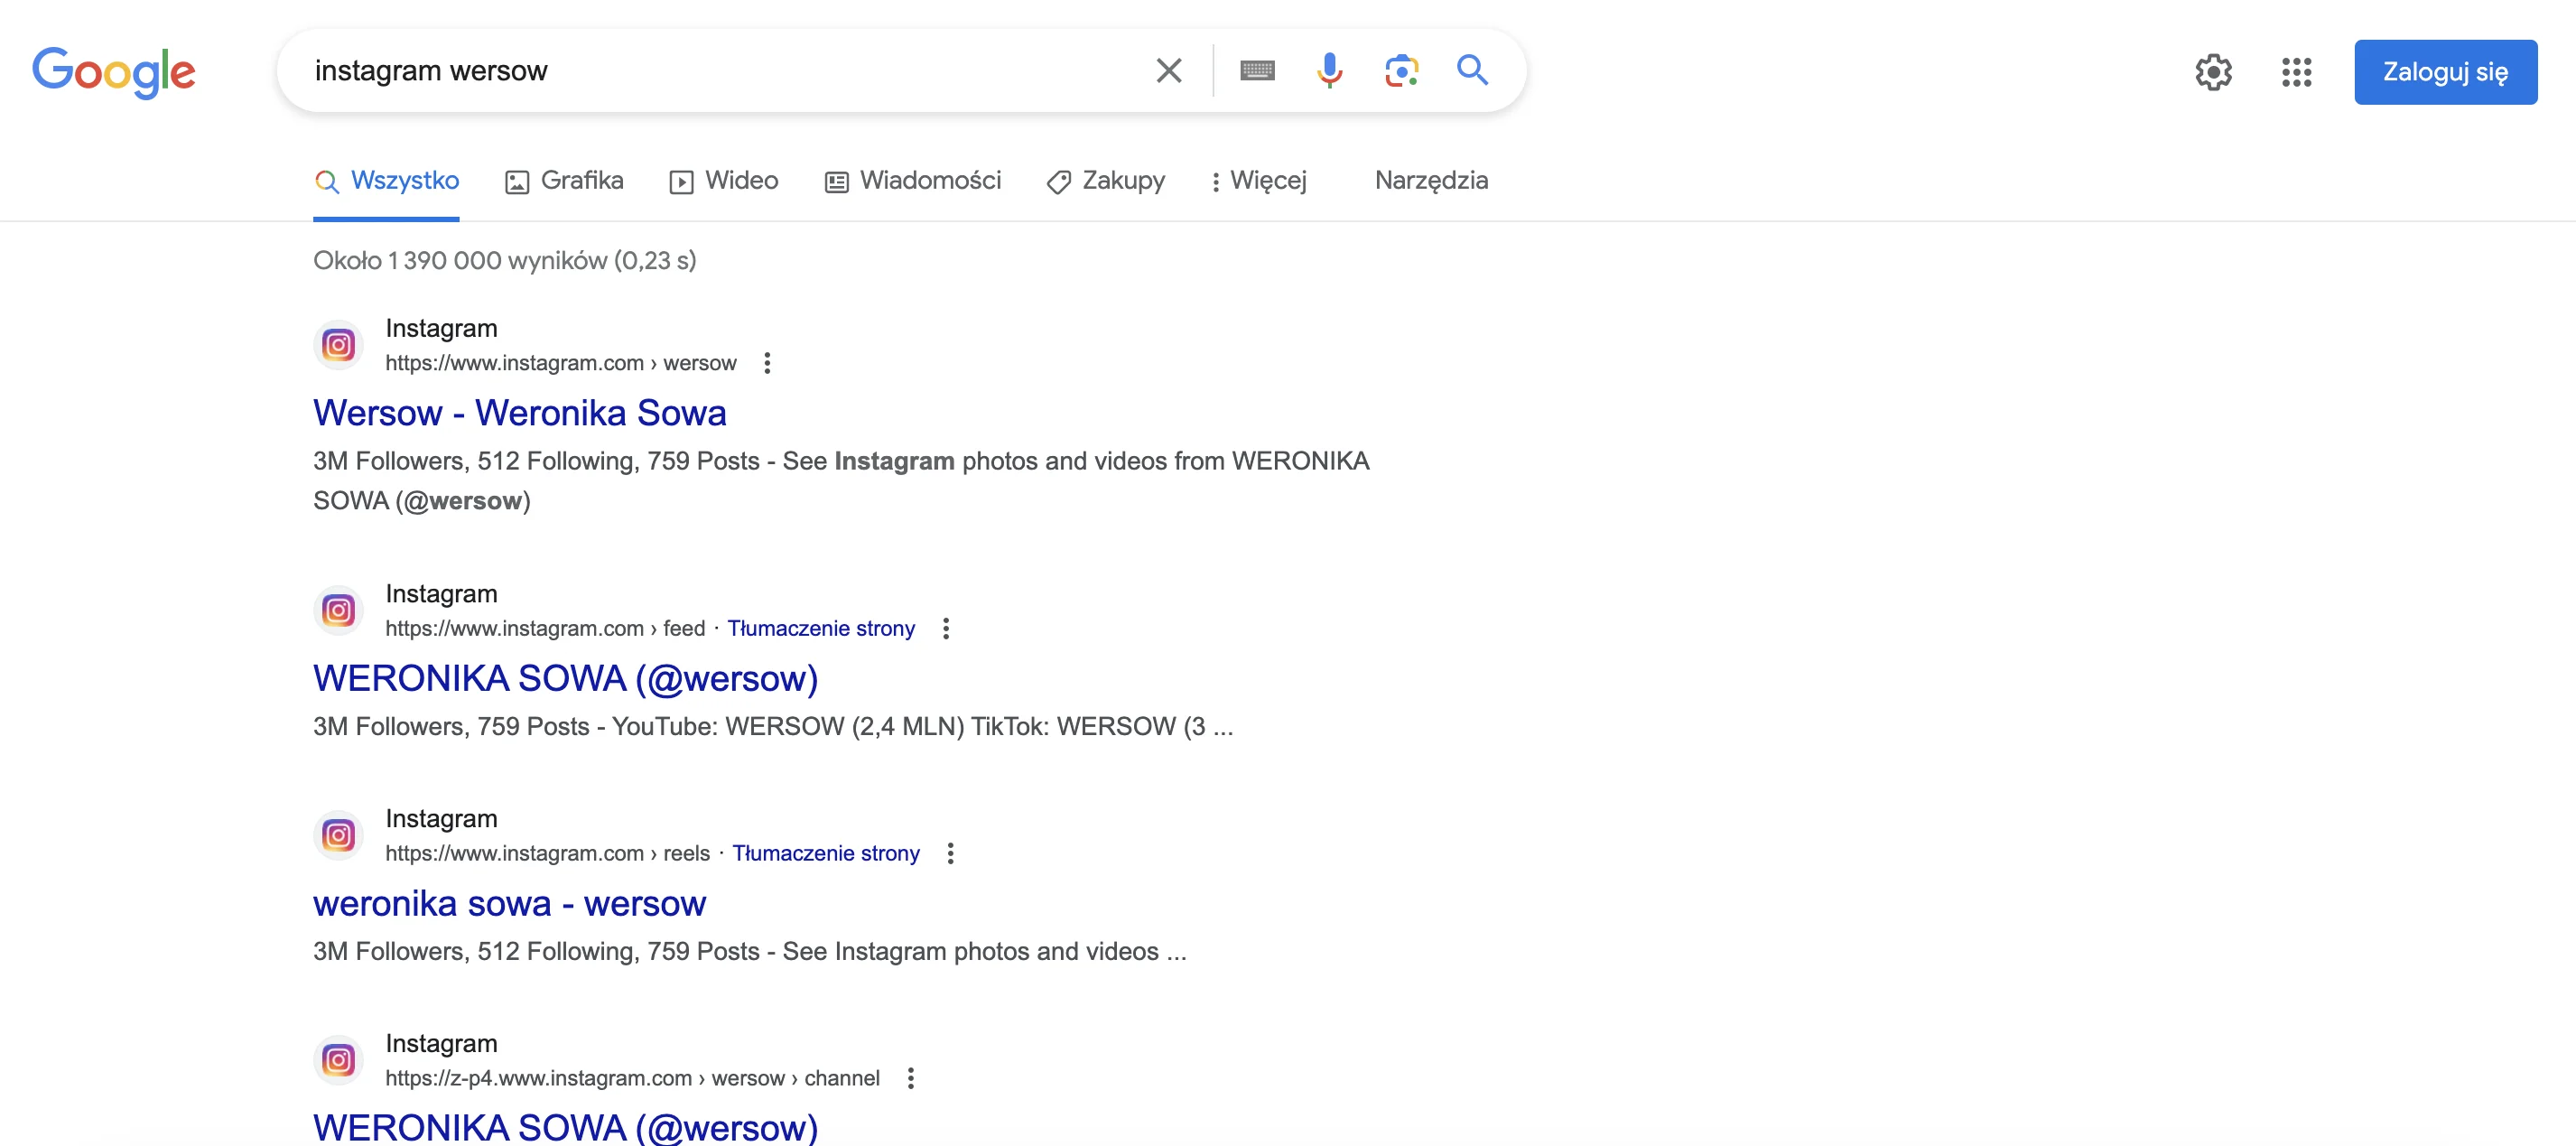This screenshot has width=2576, height=1146.
Task: Switch to the Grafika tab
Action: click(x=564, y=181)
